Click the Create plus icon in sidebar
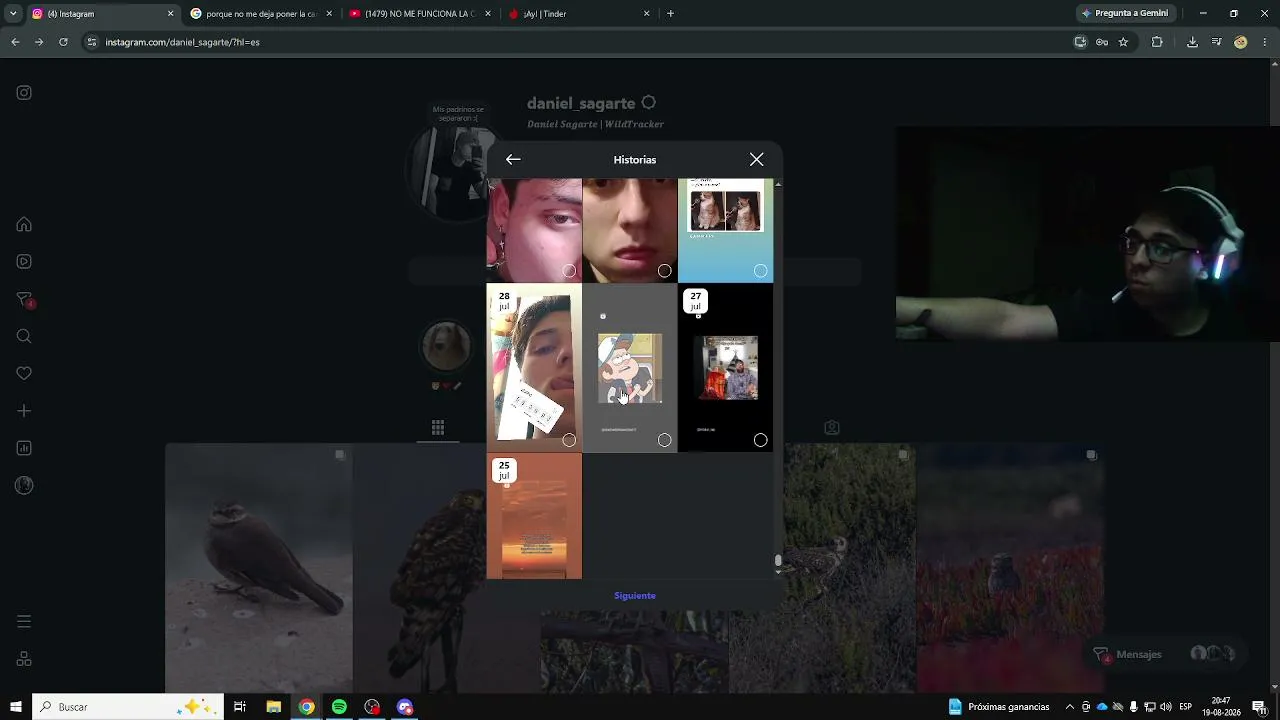This screenshot has width=1280, height=720. pos(24,411)
